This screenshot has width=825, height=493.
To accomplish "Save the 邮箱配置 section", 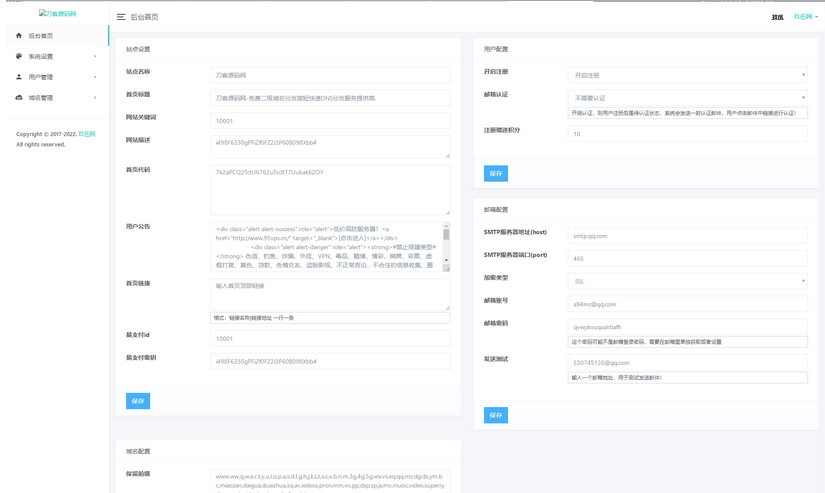I will click(x=495, y=415).
